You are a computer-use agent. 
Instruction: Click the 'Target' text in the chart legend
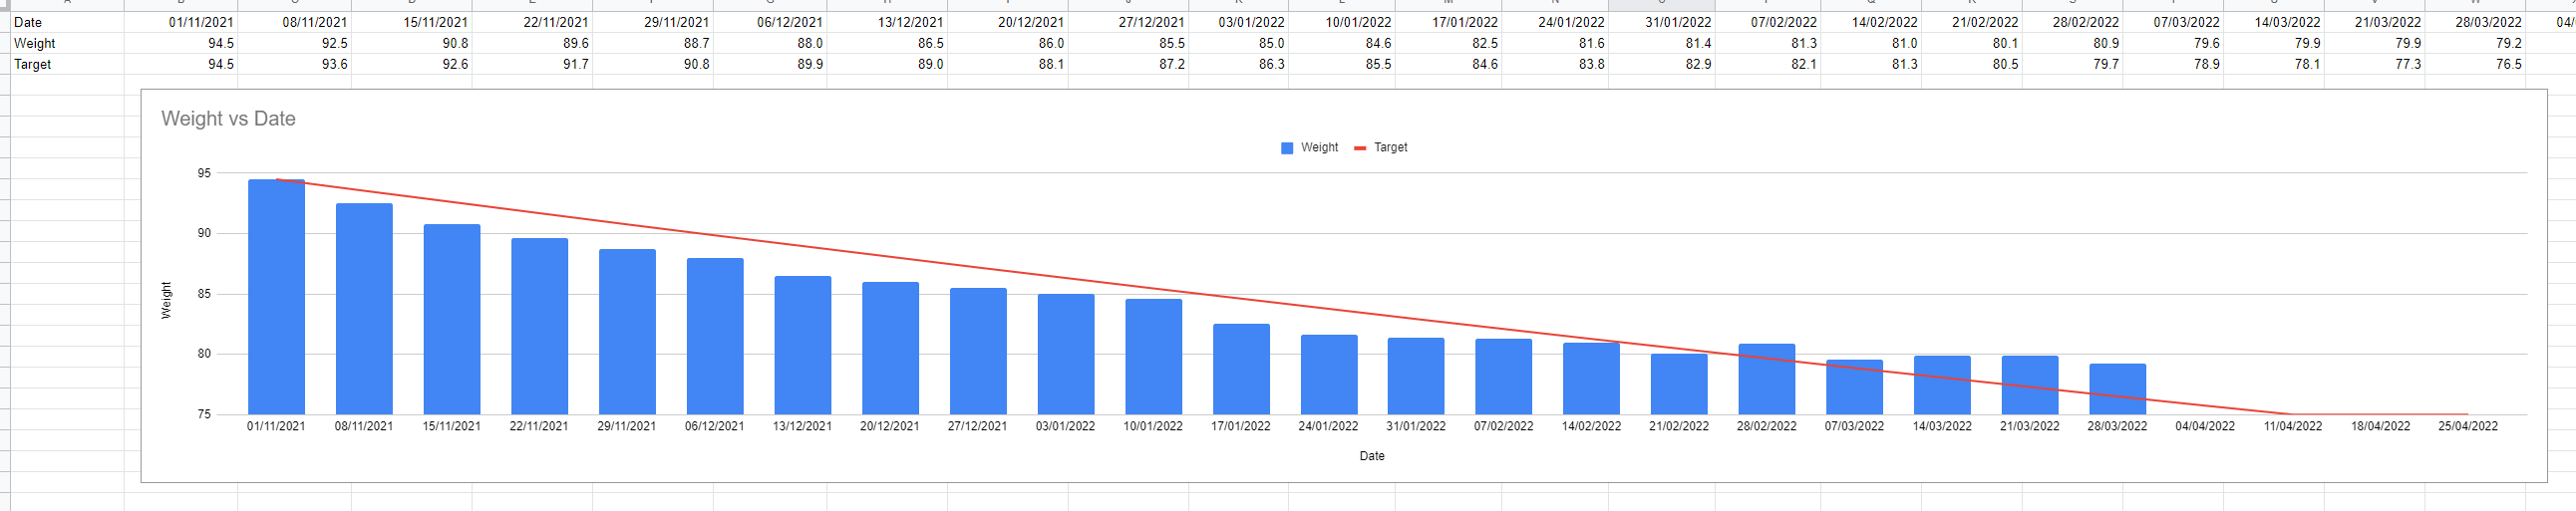[1390, 148]
